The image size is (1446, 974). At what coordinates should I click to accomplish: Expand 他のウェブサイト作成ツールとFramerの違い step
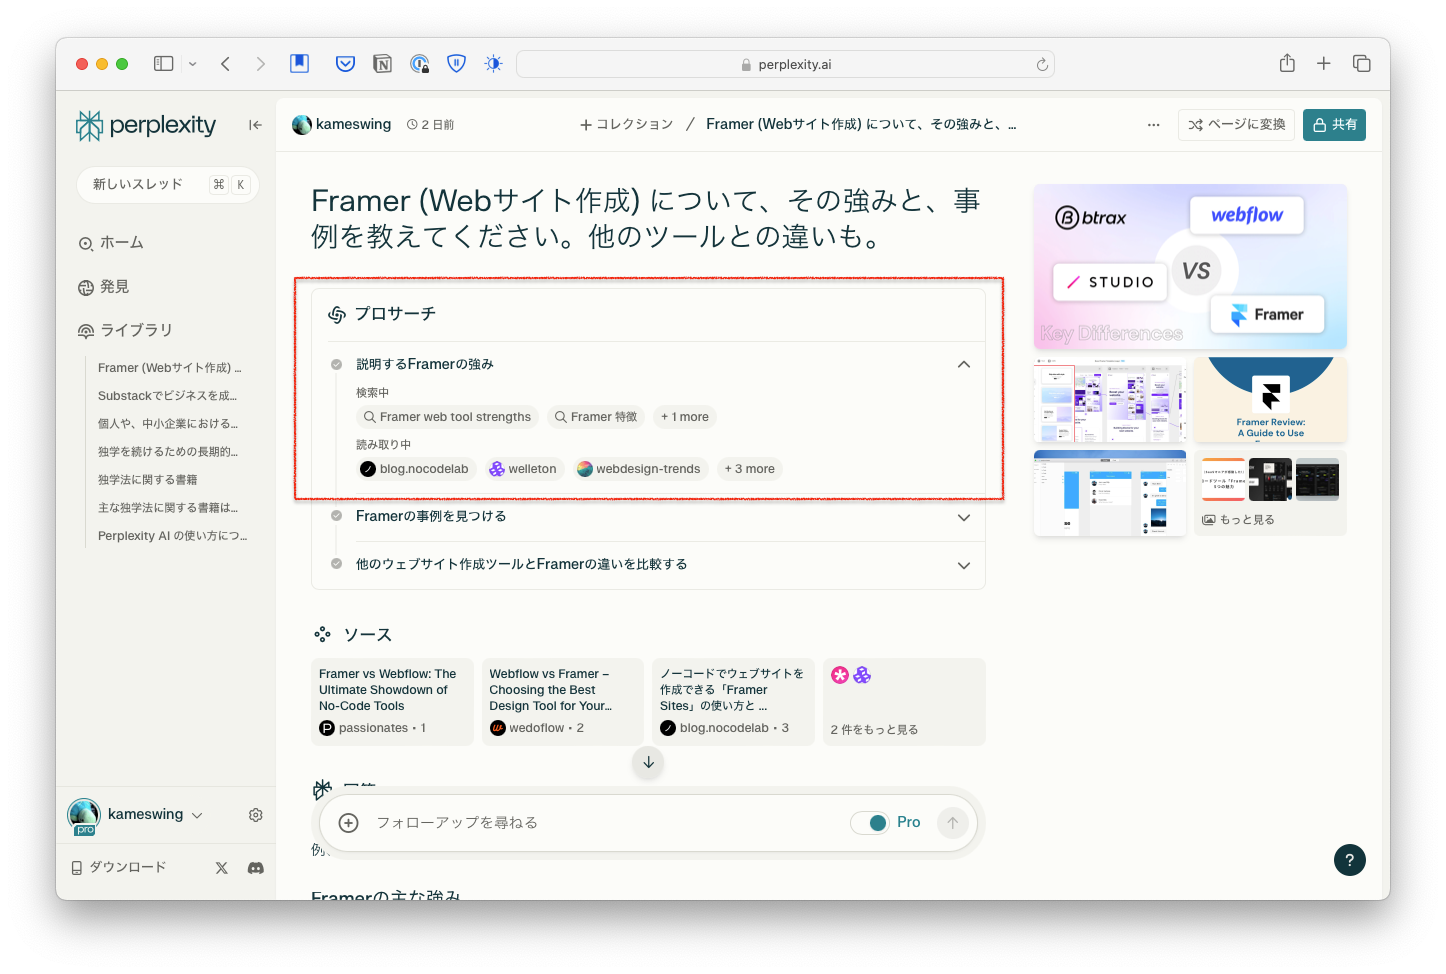[964, 565]
